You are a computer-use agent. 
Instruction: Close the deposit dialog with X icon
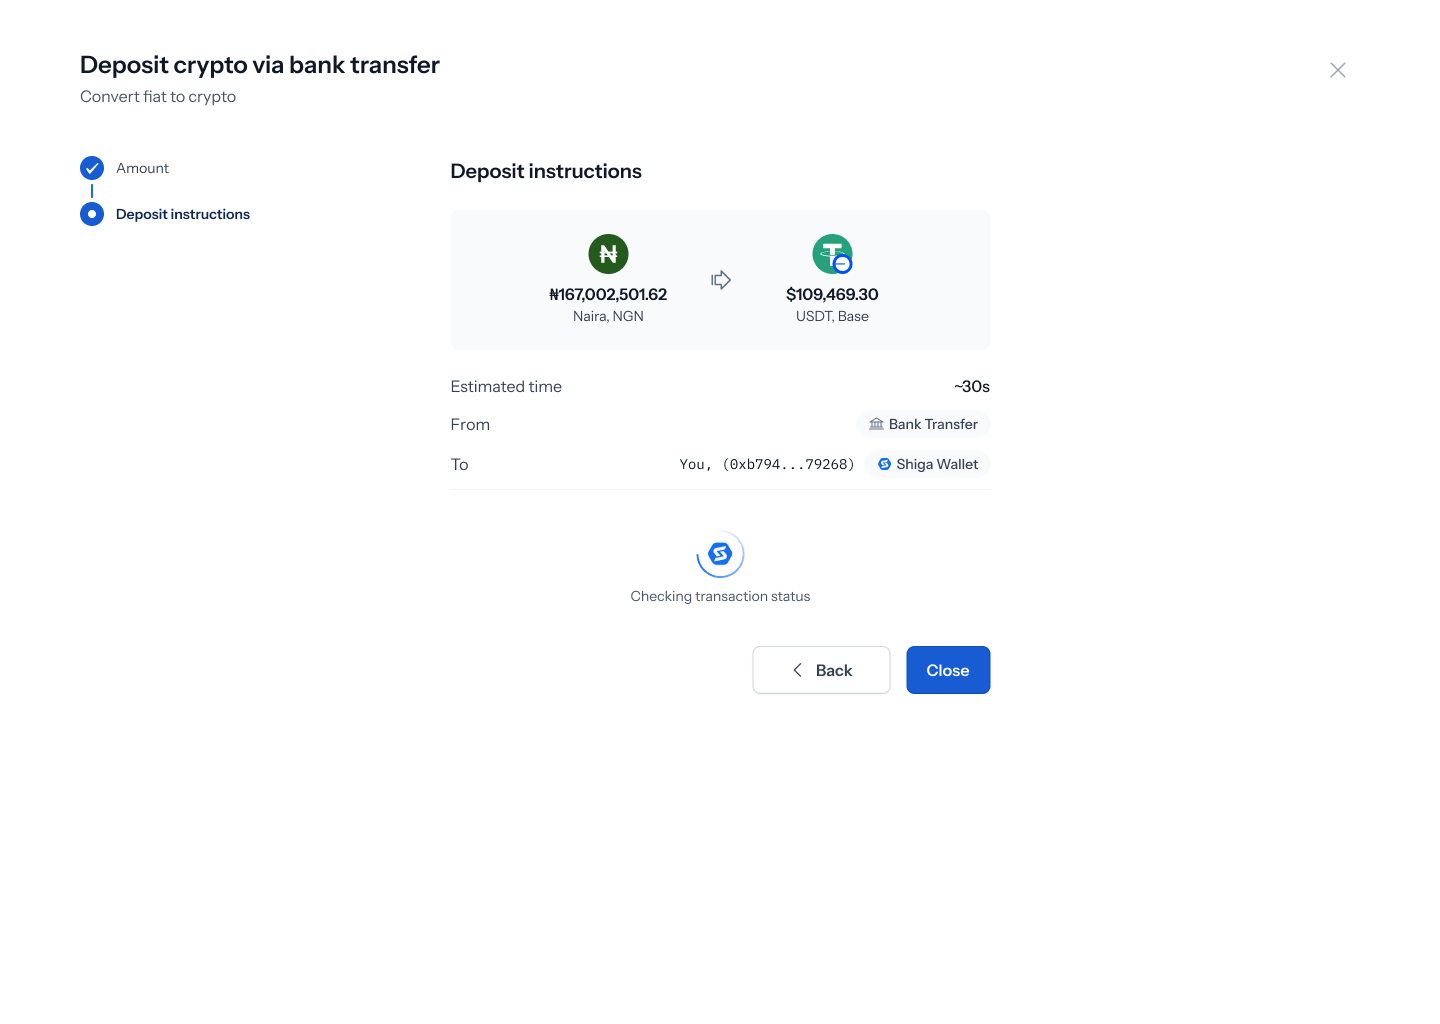point(1337,70)
